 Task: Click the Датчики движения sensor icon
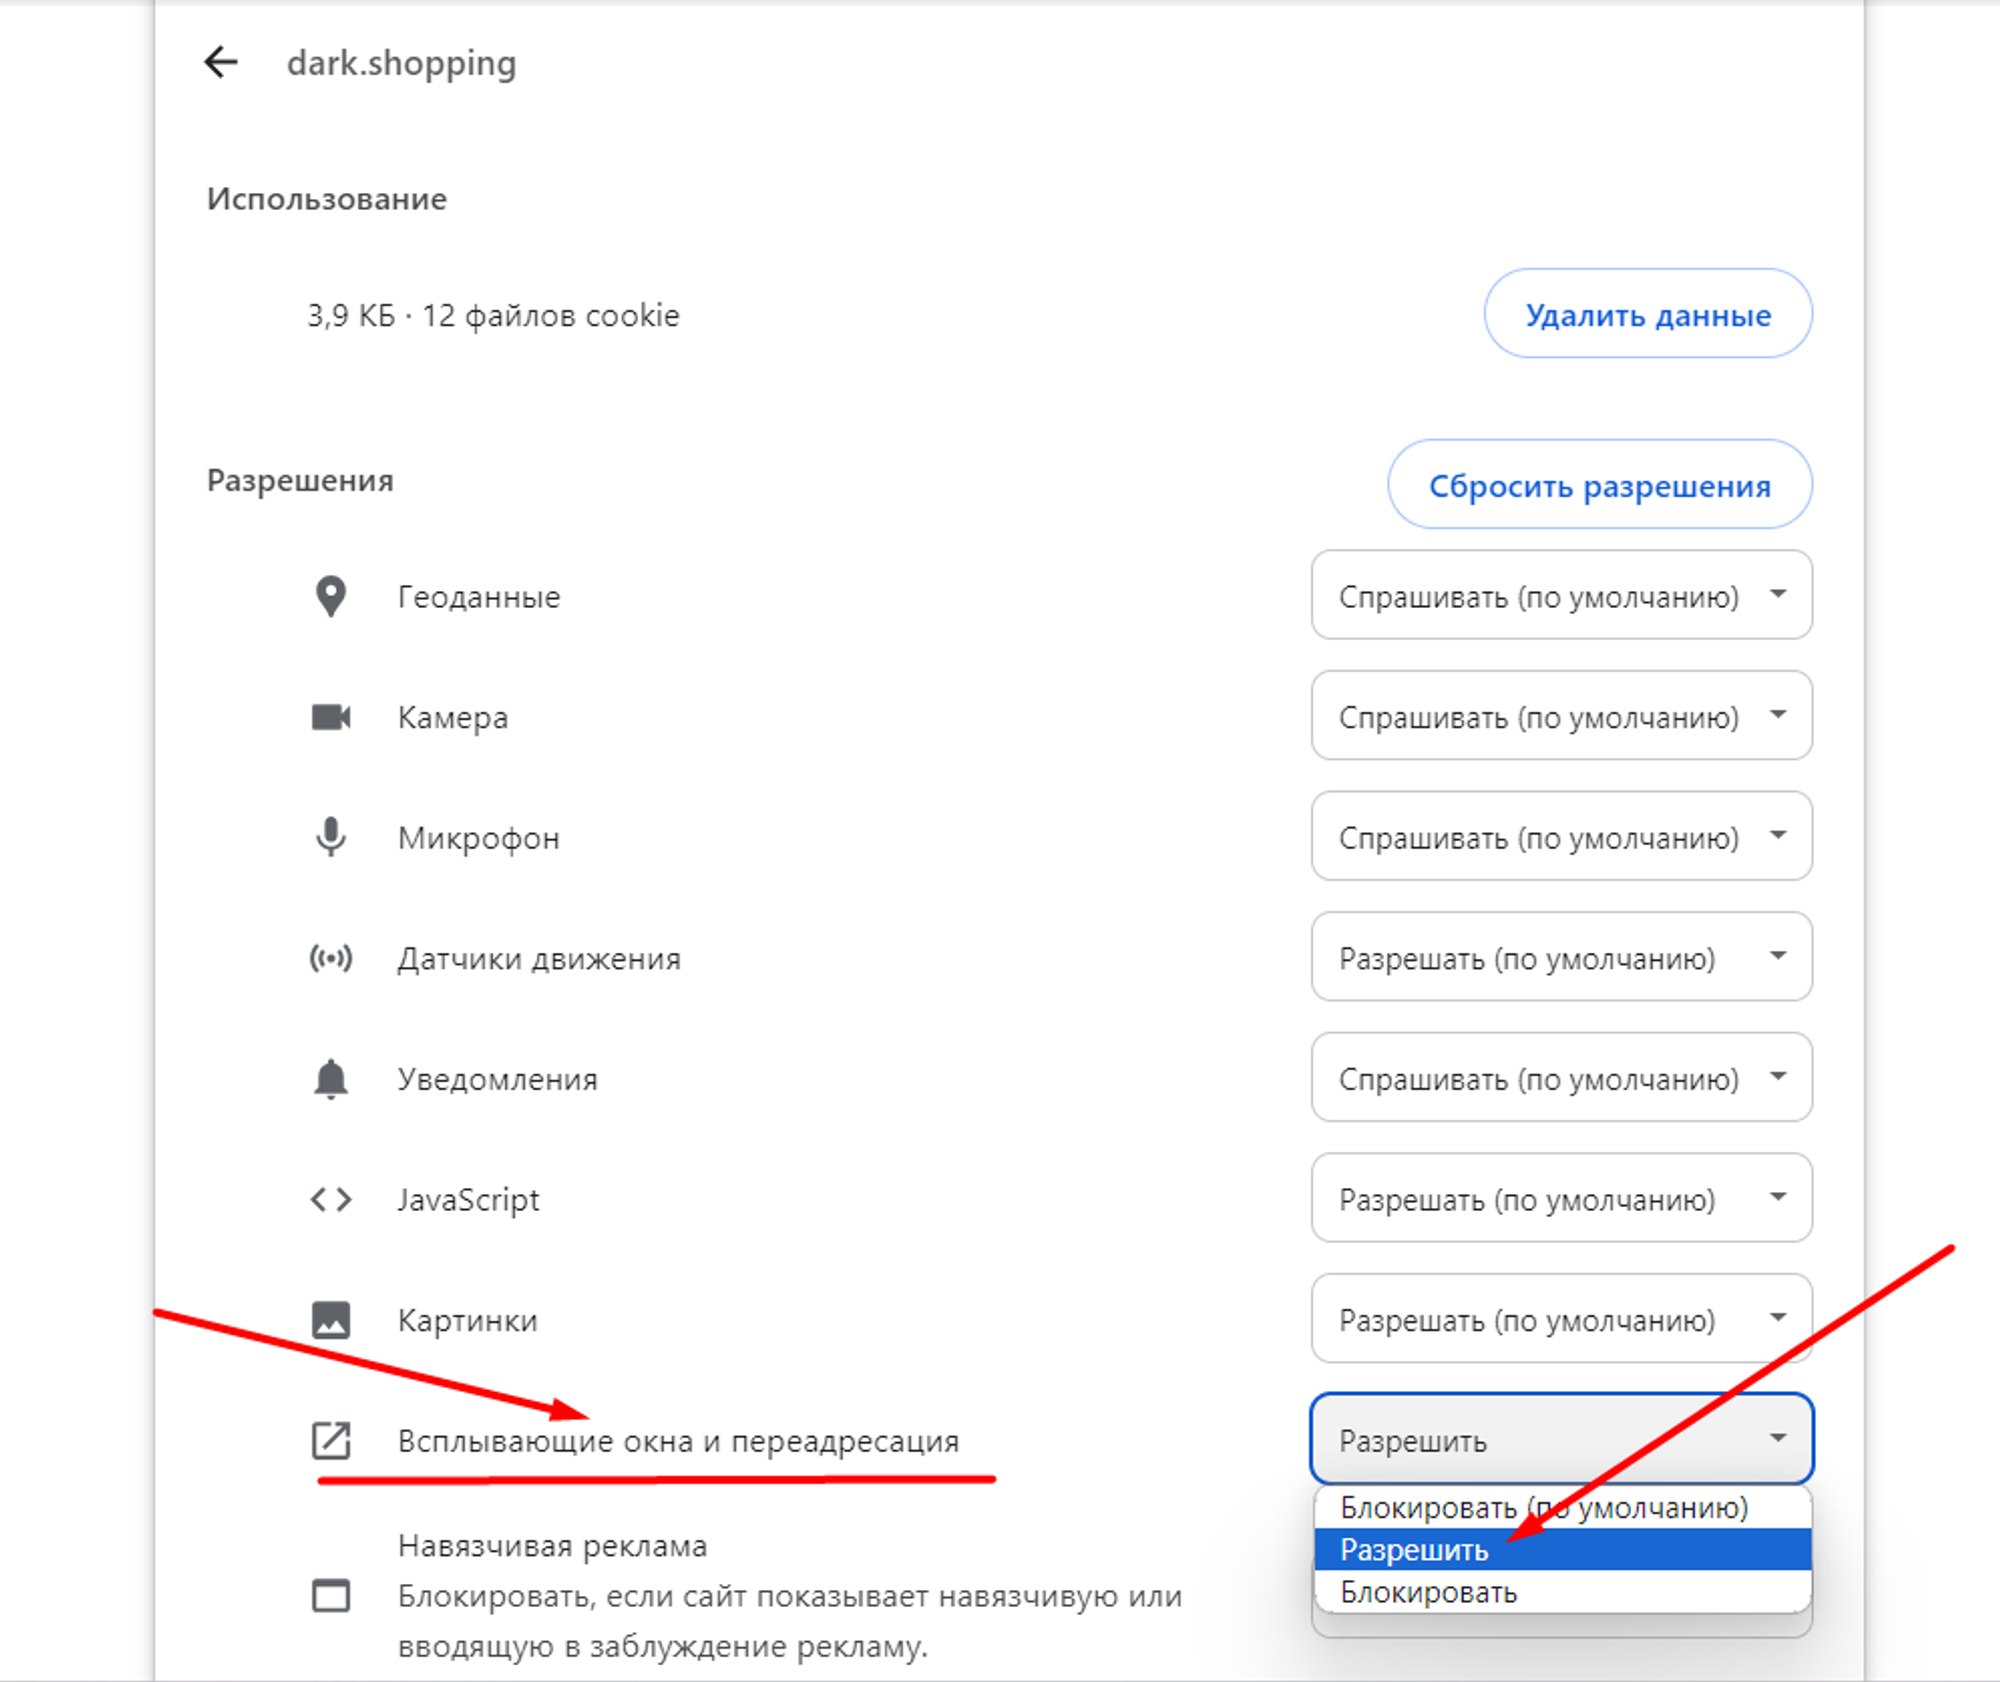(331, 958)
